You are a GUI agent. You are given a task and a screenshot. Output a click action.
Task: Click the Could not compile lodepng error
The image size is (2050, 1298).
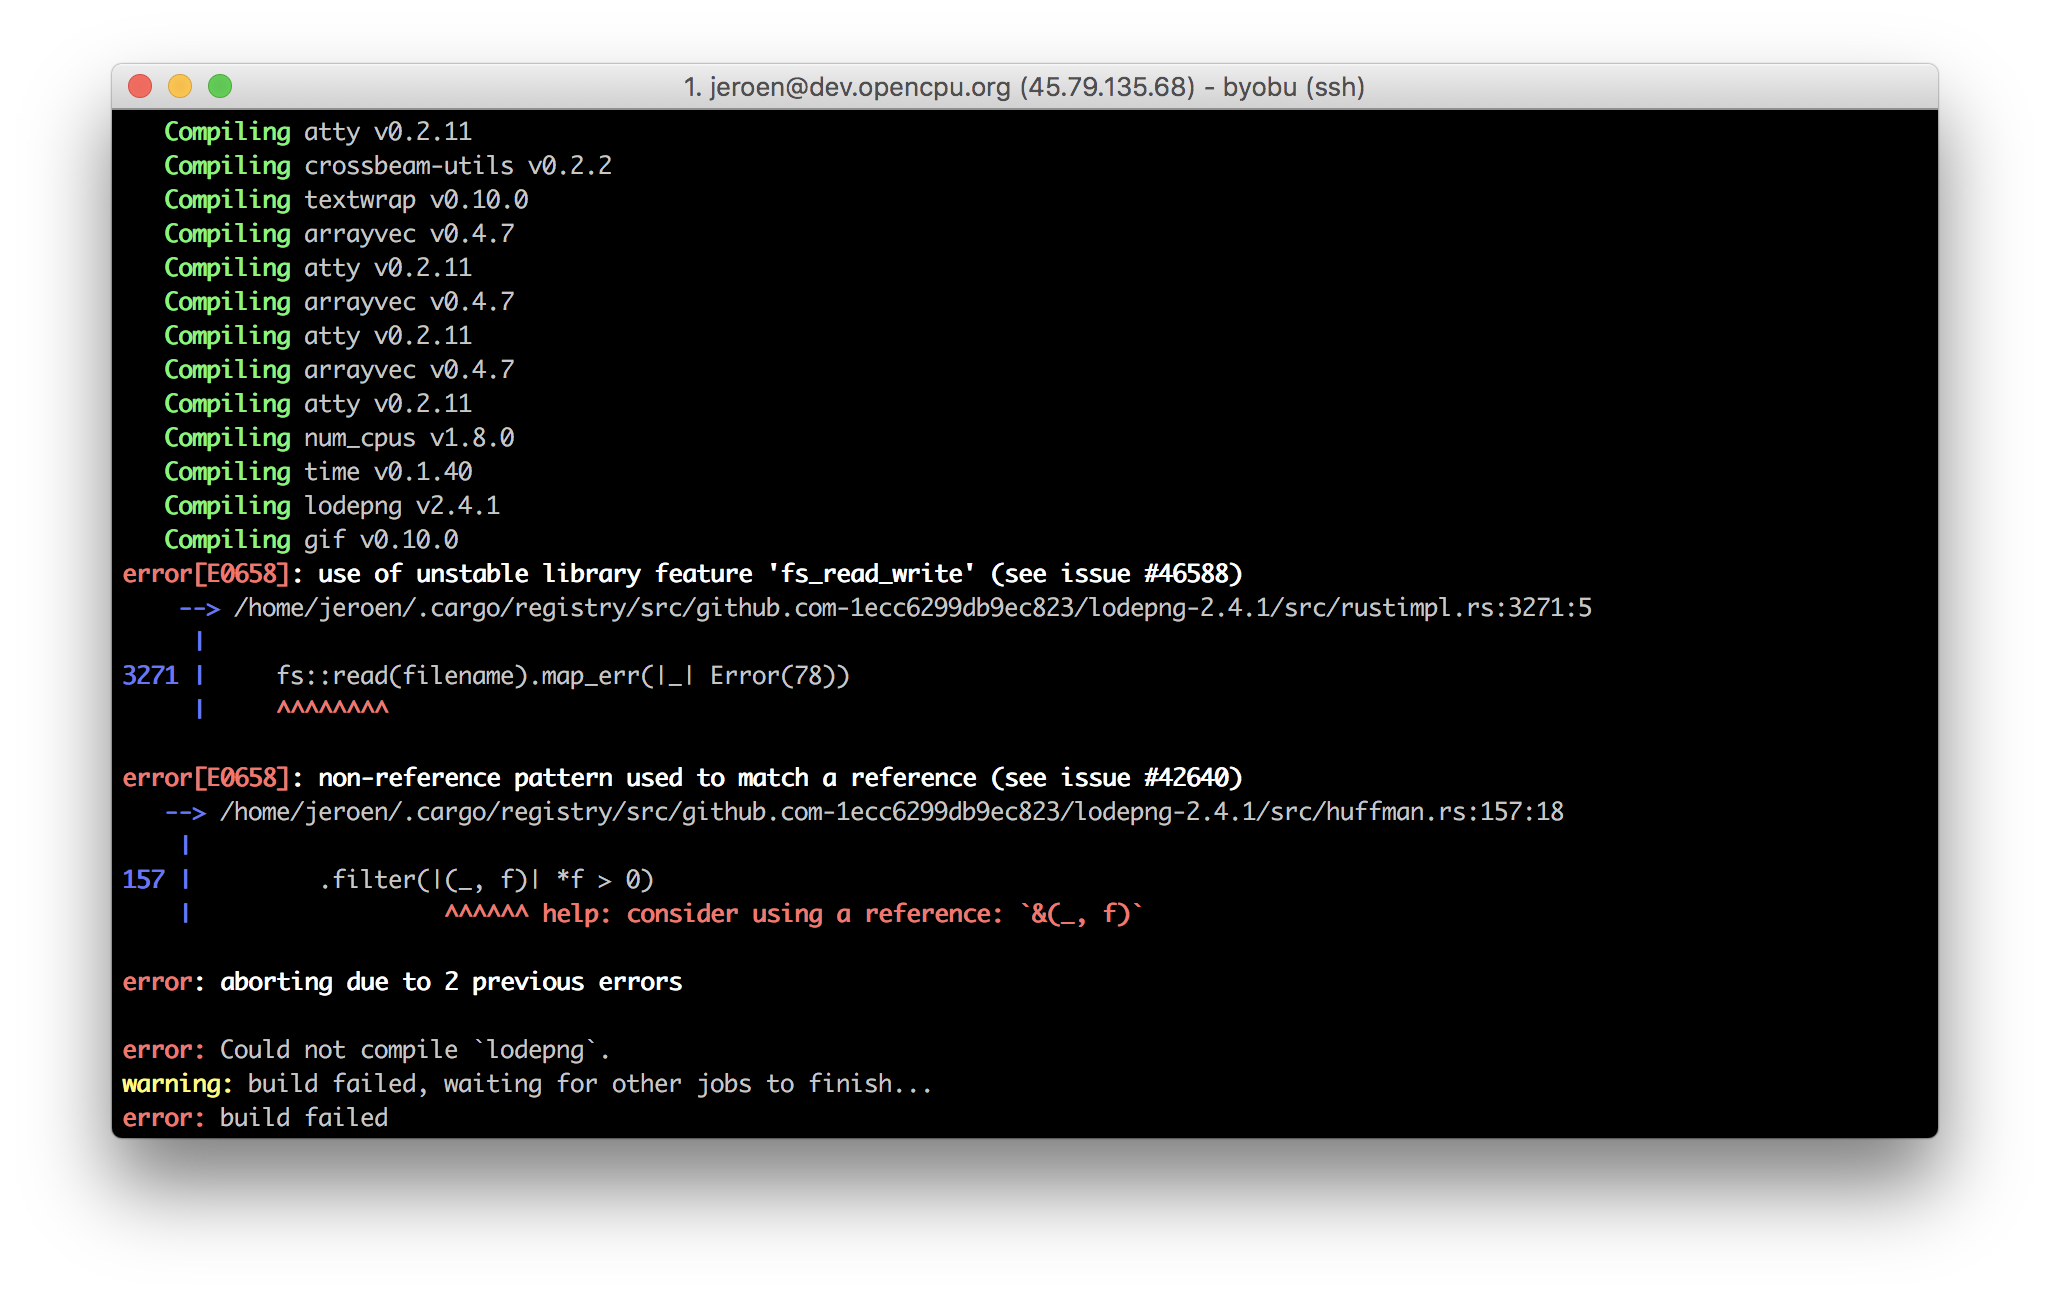click(365, 1049)
